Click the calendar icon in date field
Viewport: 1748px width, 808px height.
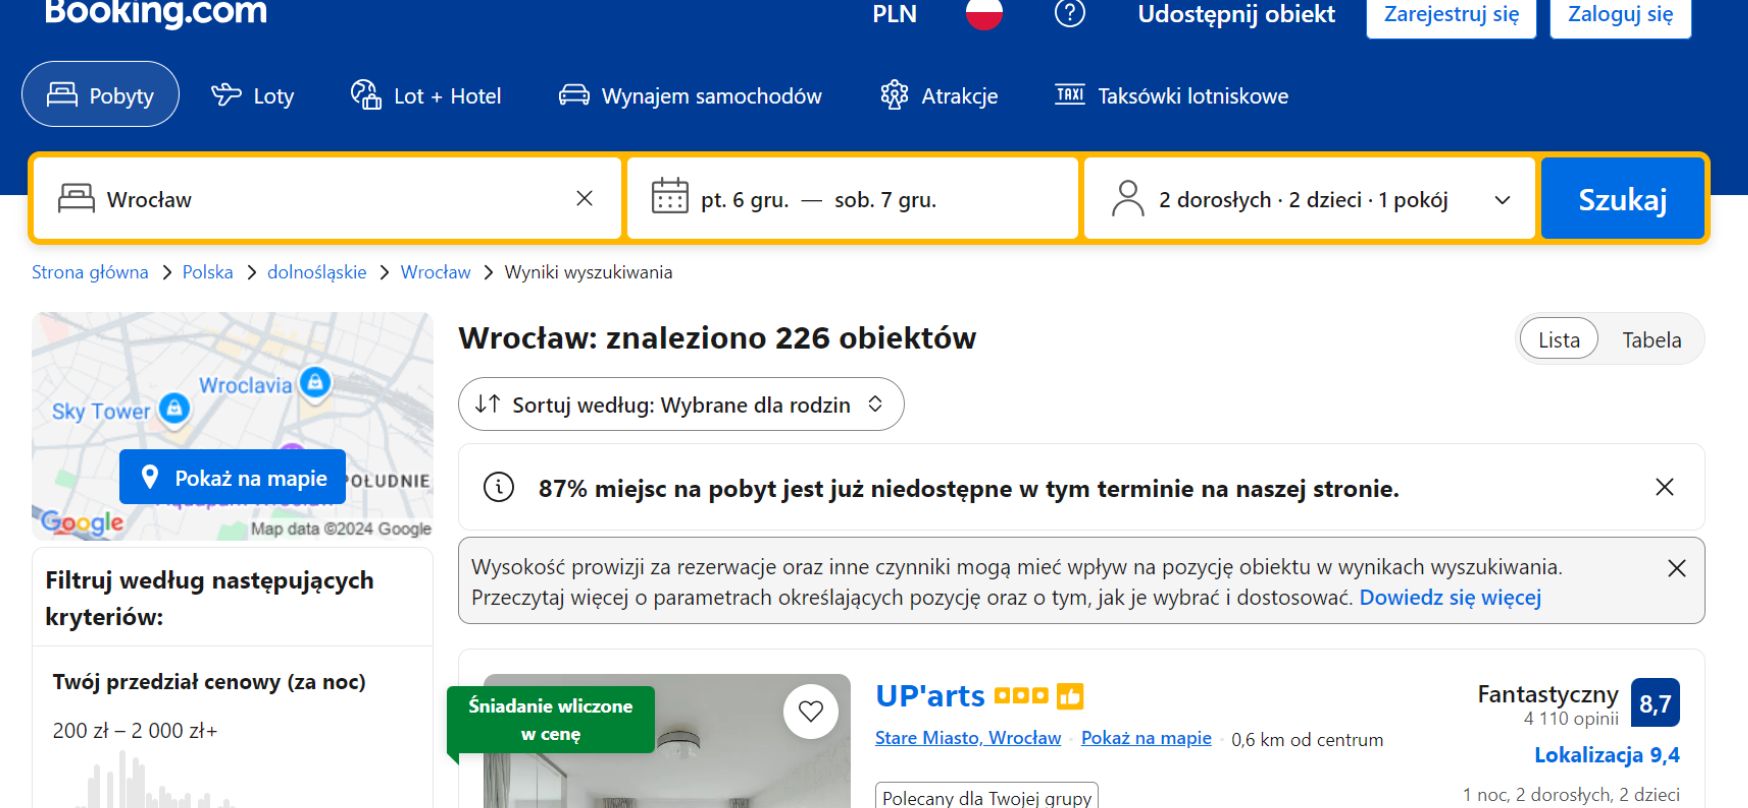[670, 196]
